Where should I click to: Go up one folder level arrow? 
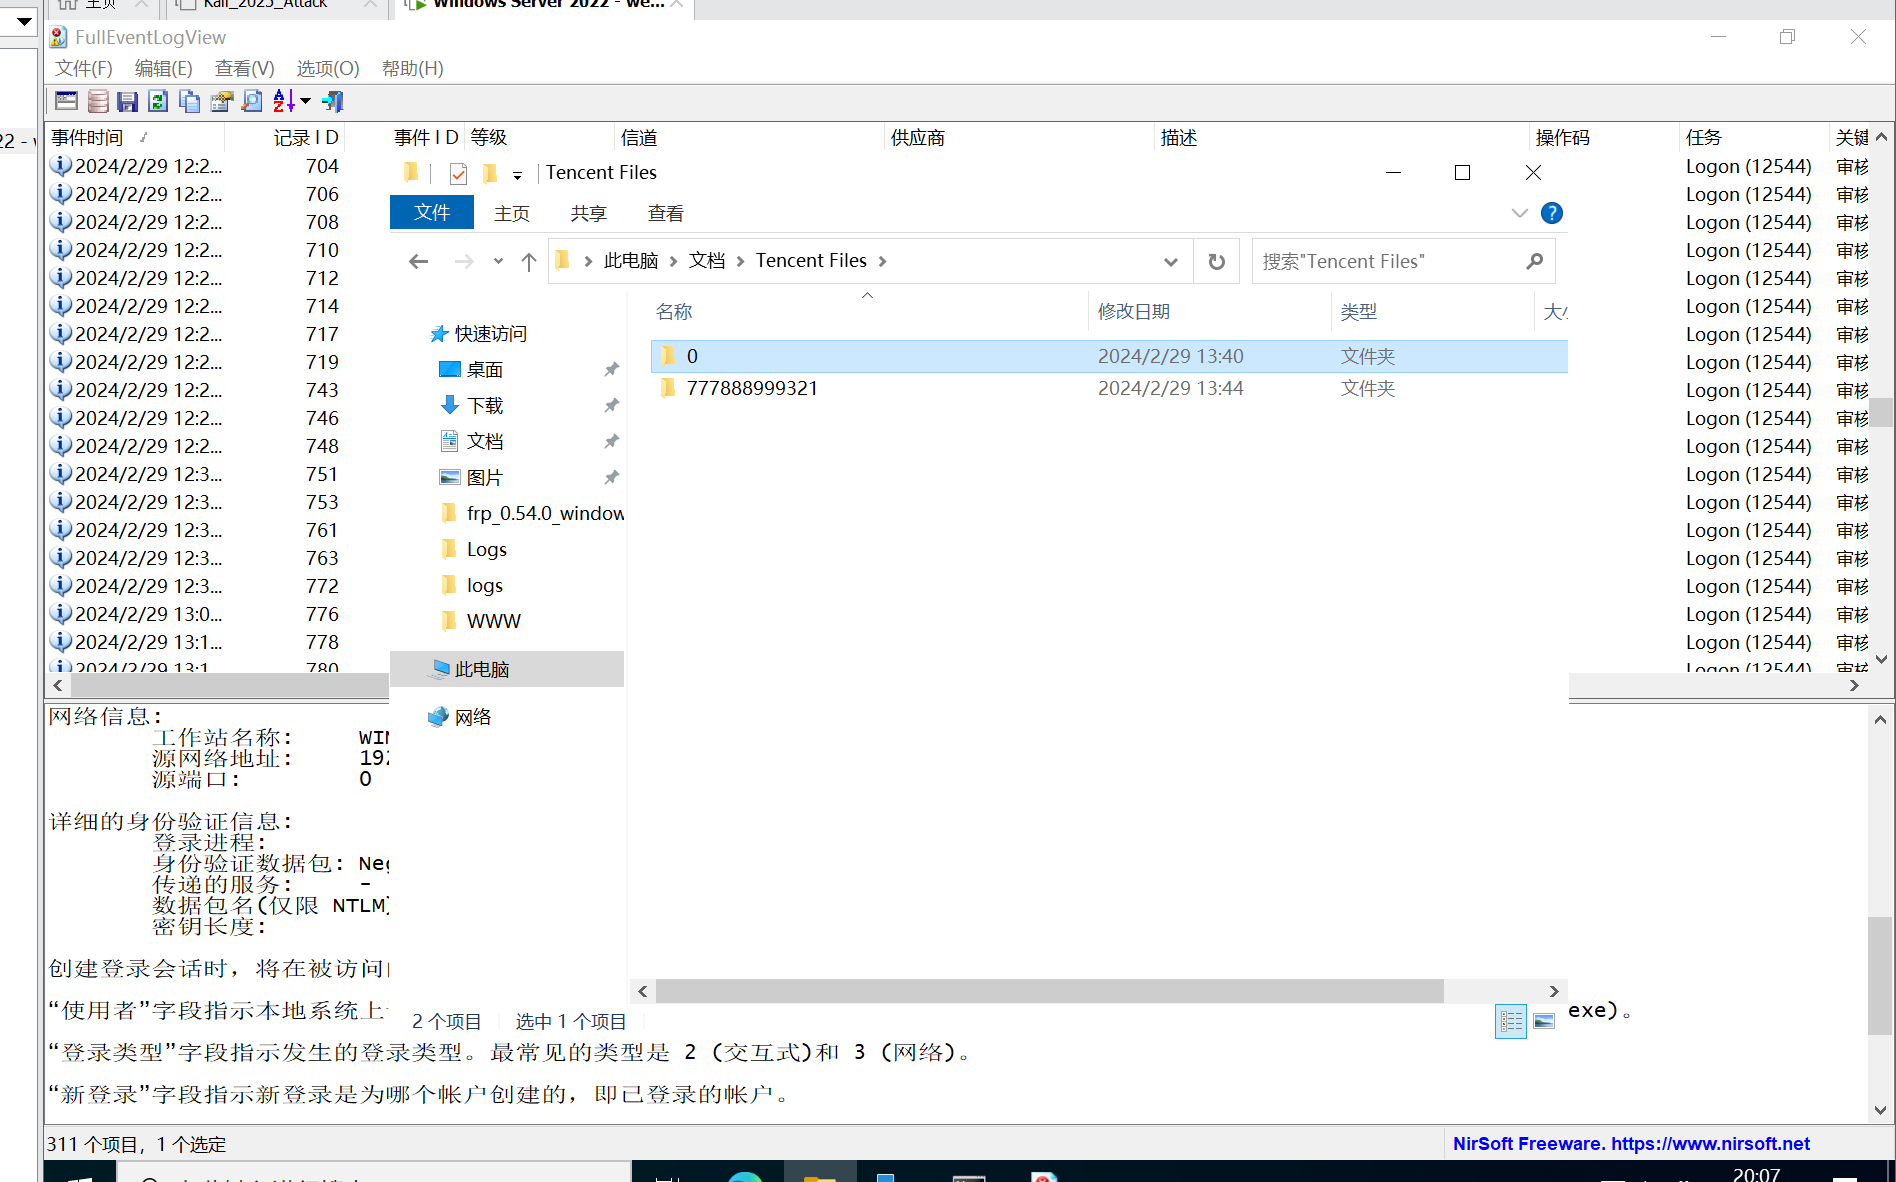click(x=529, y=262)
